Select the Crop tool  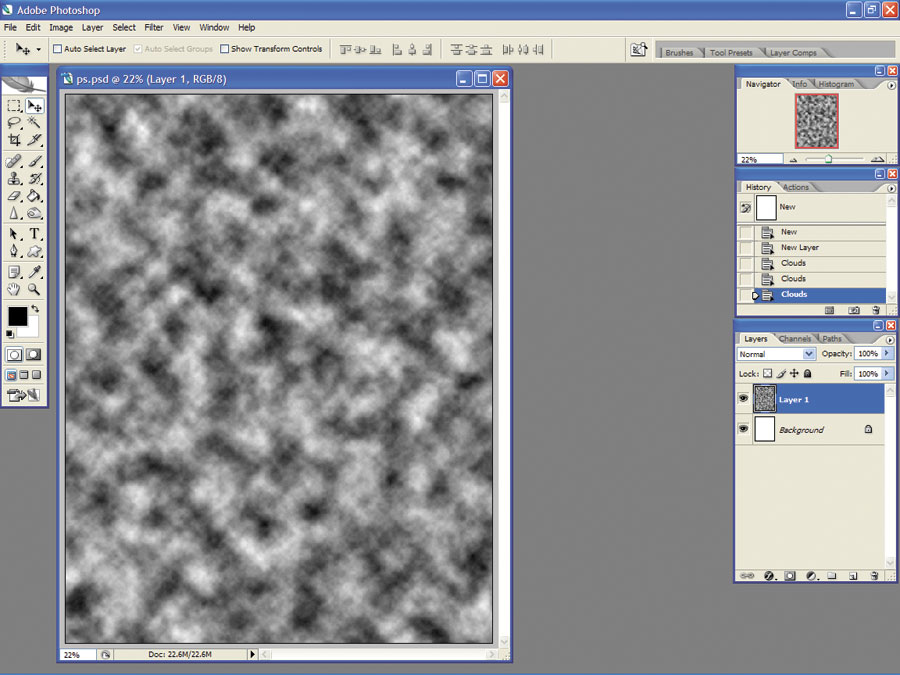click(14, 140)
